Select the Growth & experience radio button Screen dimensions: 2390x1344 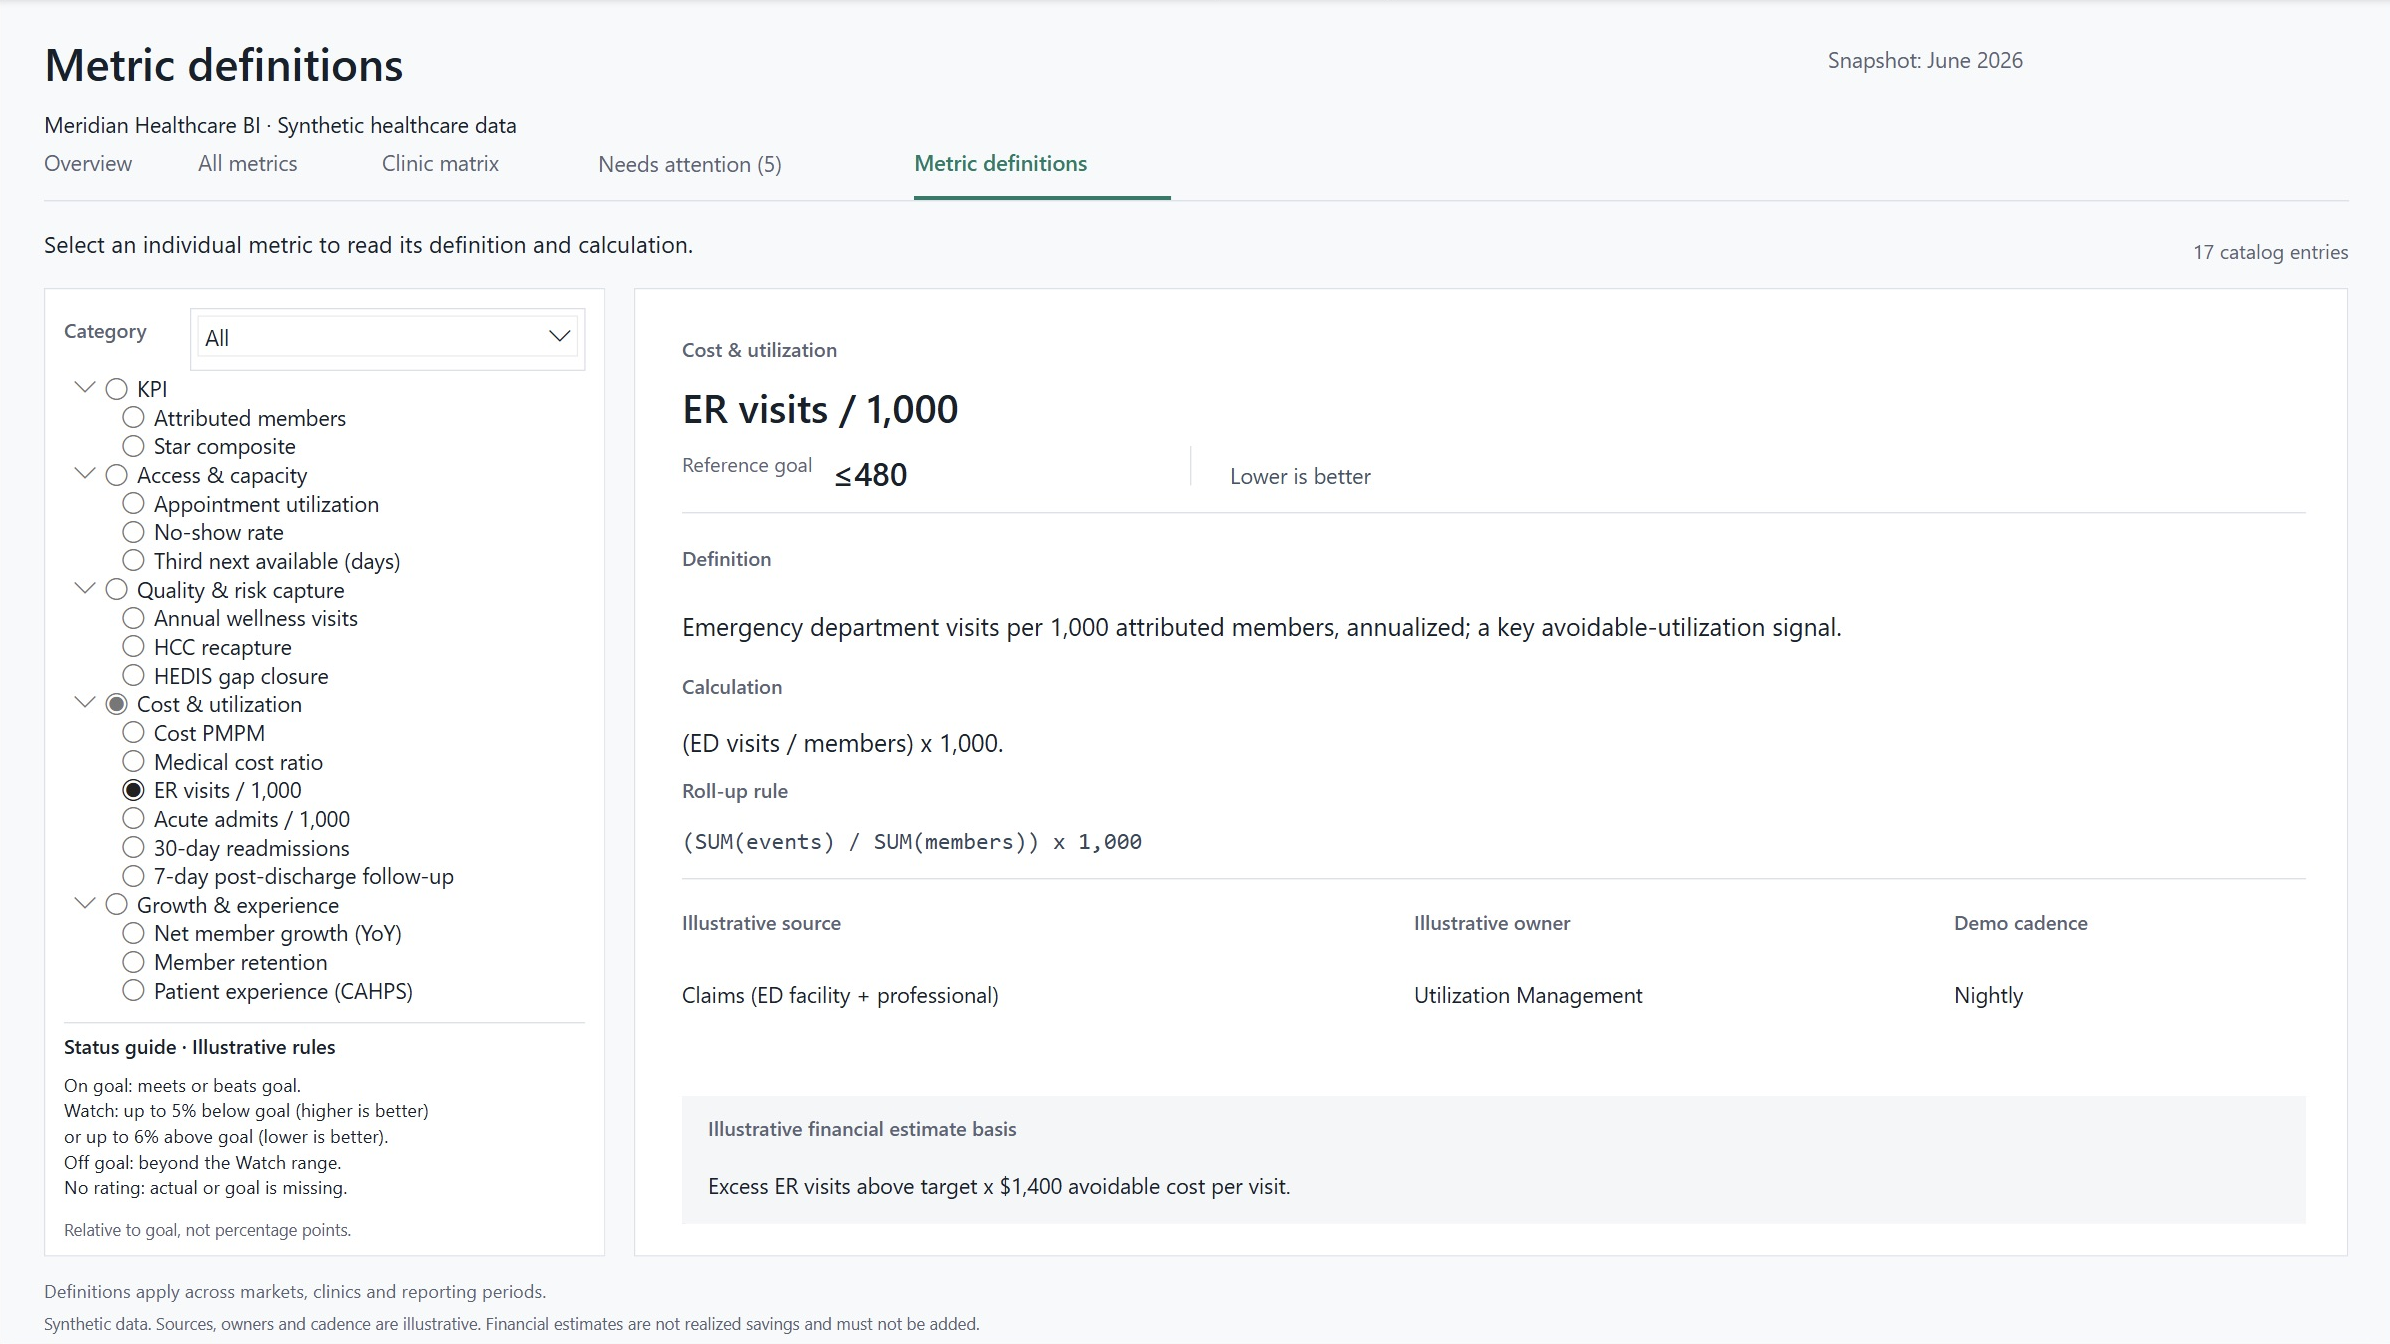(x=117, y=905)
